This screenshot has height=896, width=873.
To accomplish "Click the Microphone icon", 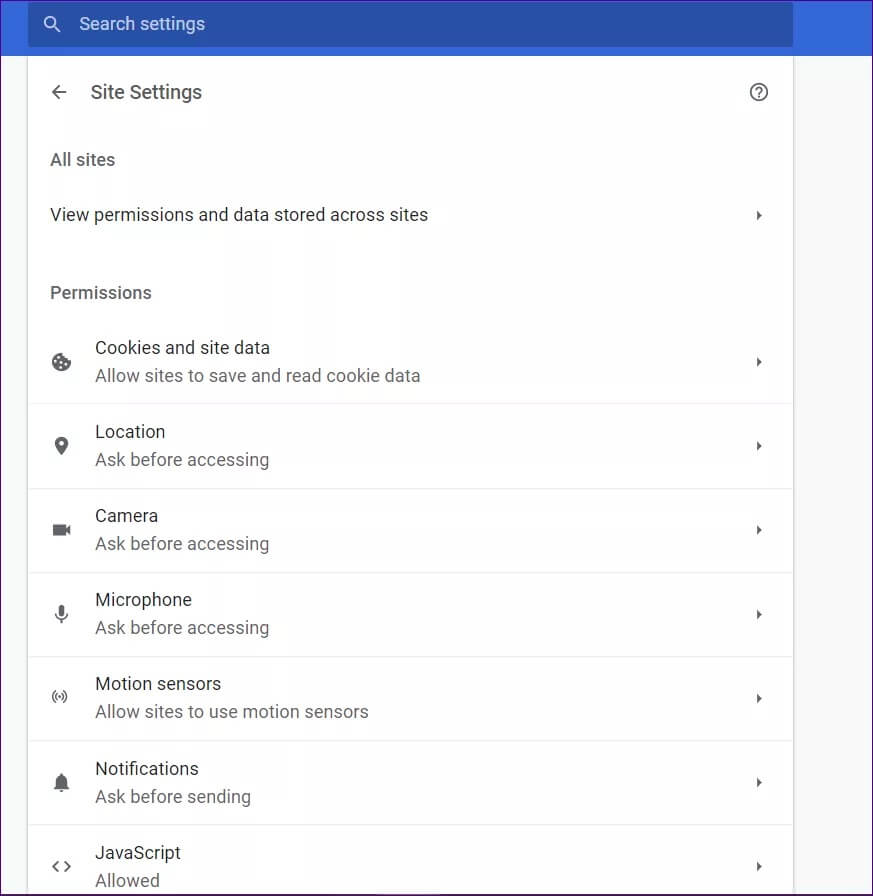I will (61, 614).
